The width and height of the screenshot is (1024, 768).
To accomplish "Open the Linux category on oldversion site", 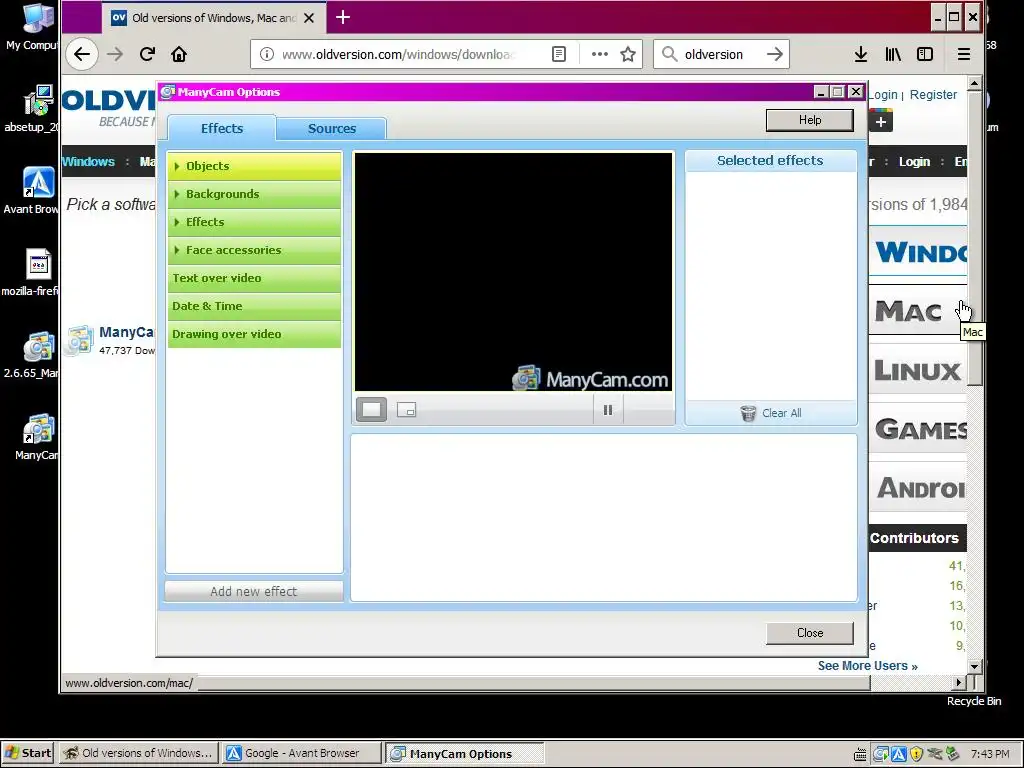I will pos(918,370).
